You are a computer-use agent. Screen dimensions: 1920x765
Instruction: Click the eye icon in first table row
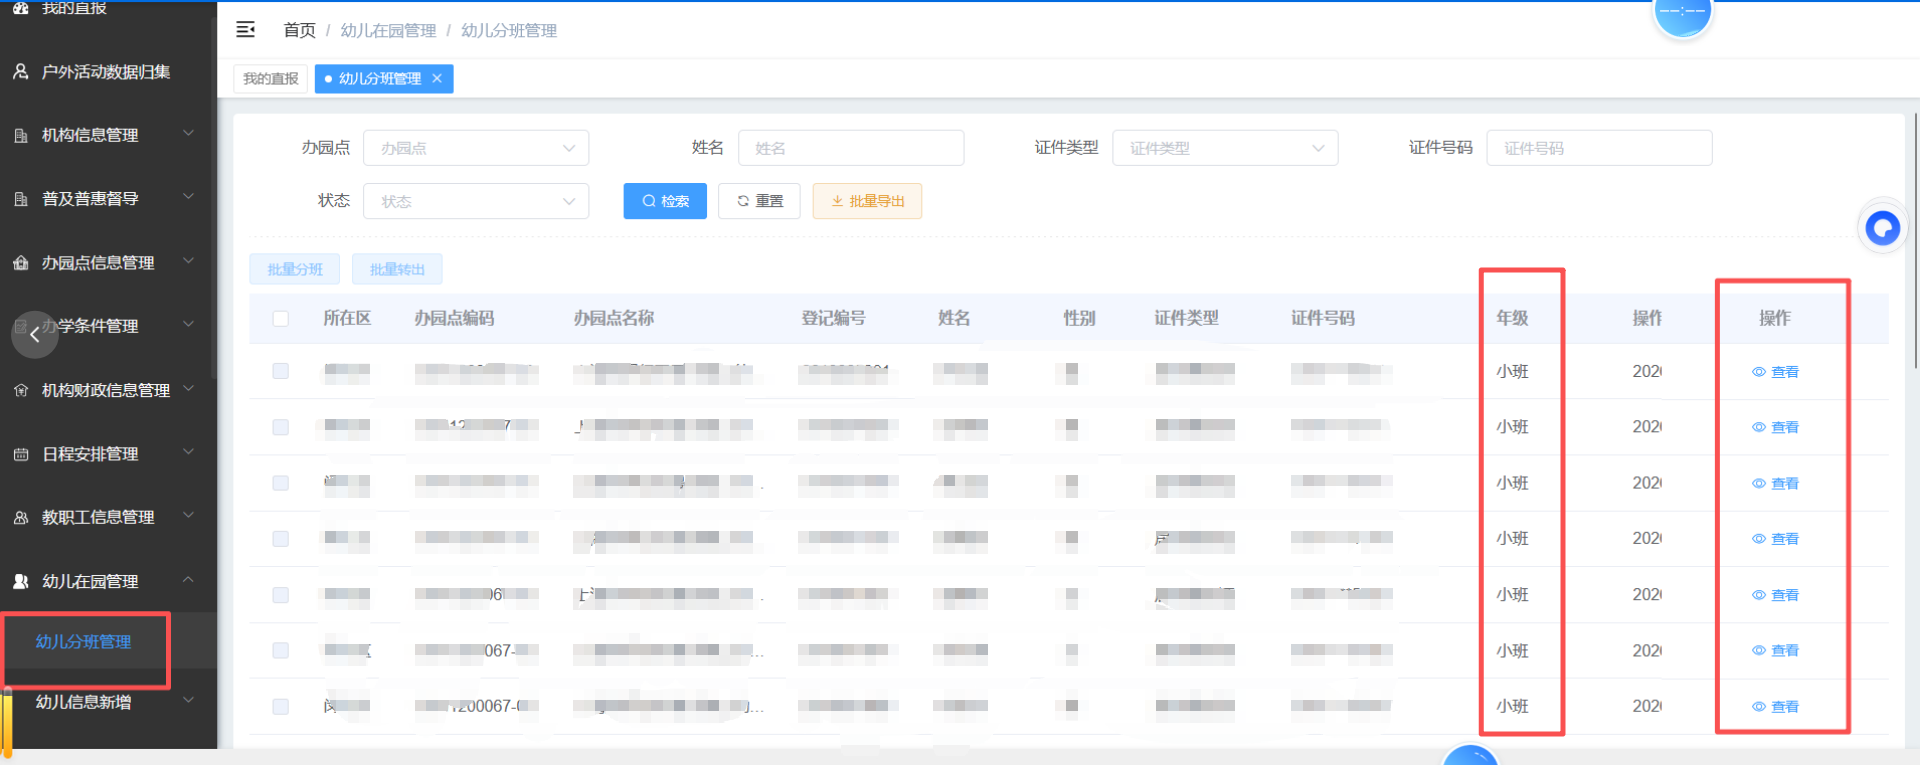click(1758, 372)
